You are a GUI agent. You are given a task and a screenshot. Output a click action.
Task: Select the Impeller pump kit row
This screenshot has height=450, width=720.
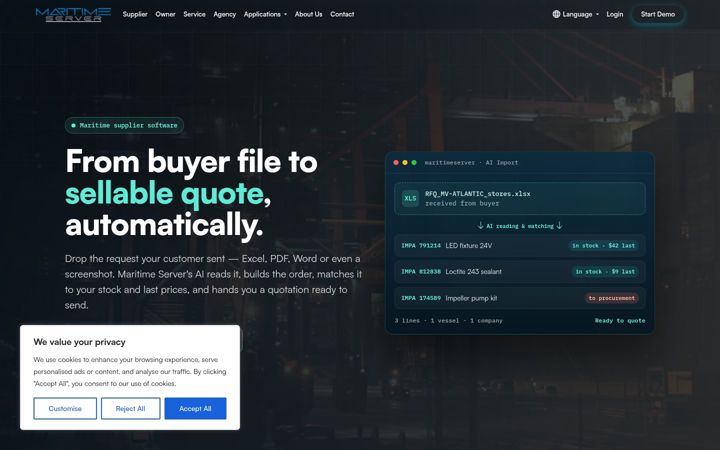pyautogui.click(x=520, y=298)
